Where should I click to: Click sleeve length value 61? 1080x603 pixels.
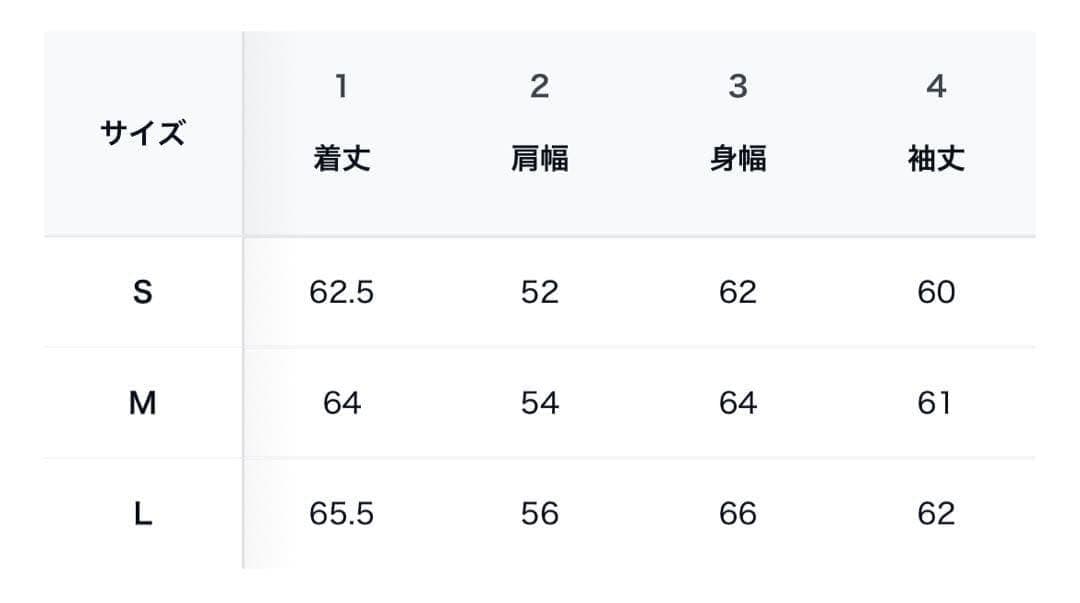point(936,403)
